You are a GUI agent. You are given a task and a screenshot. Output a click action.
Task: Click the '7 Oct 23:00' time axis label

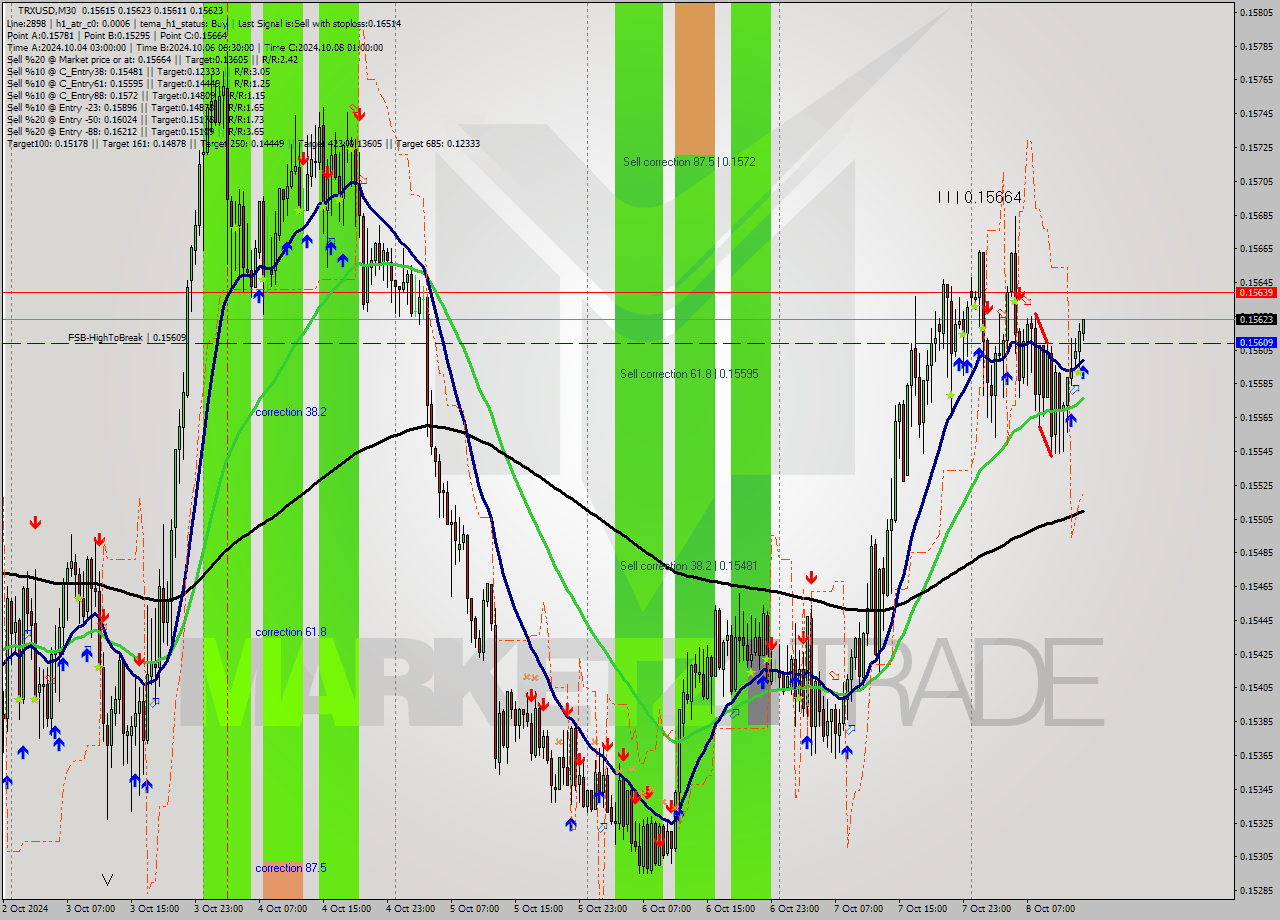tap(986, 909)
